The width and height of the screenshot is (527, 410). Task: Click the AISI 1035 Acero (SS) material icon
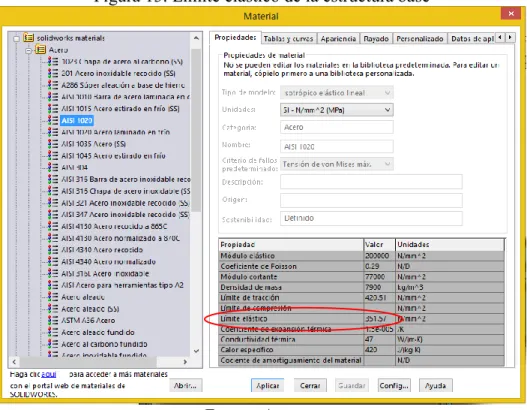click(53, 144)
